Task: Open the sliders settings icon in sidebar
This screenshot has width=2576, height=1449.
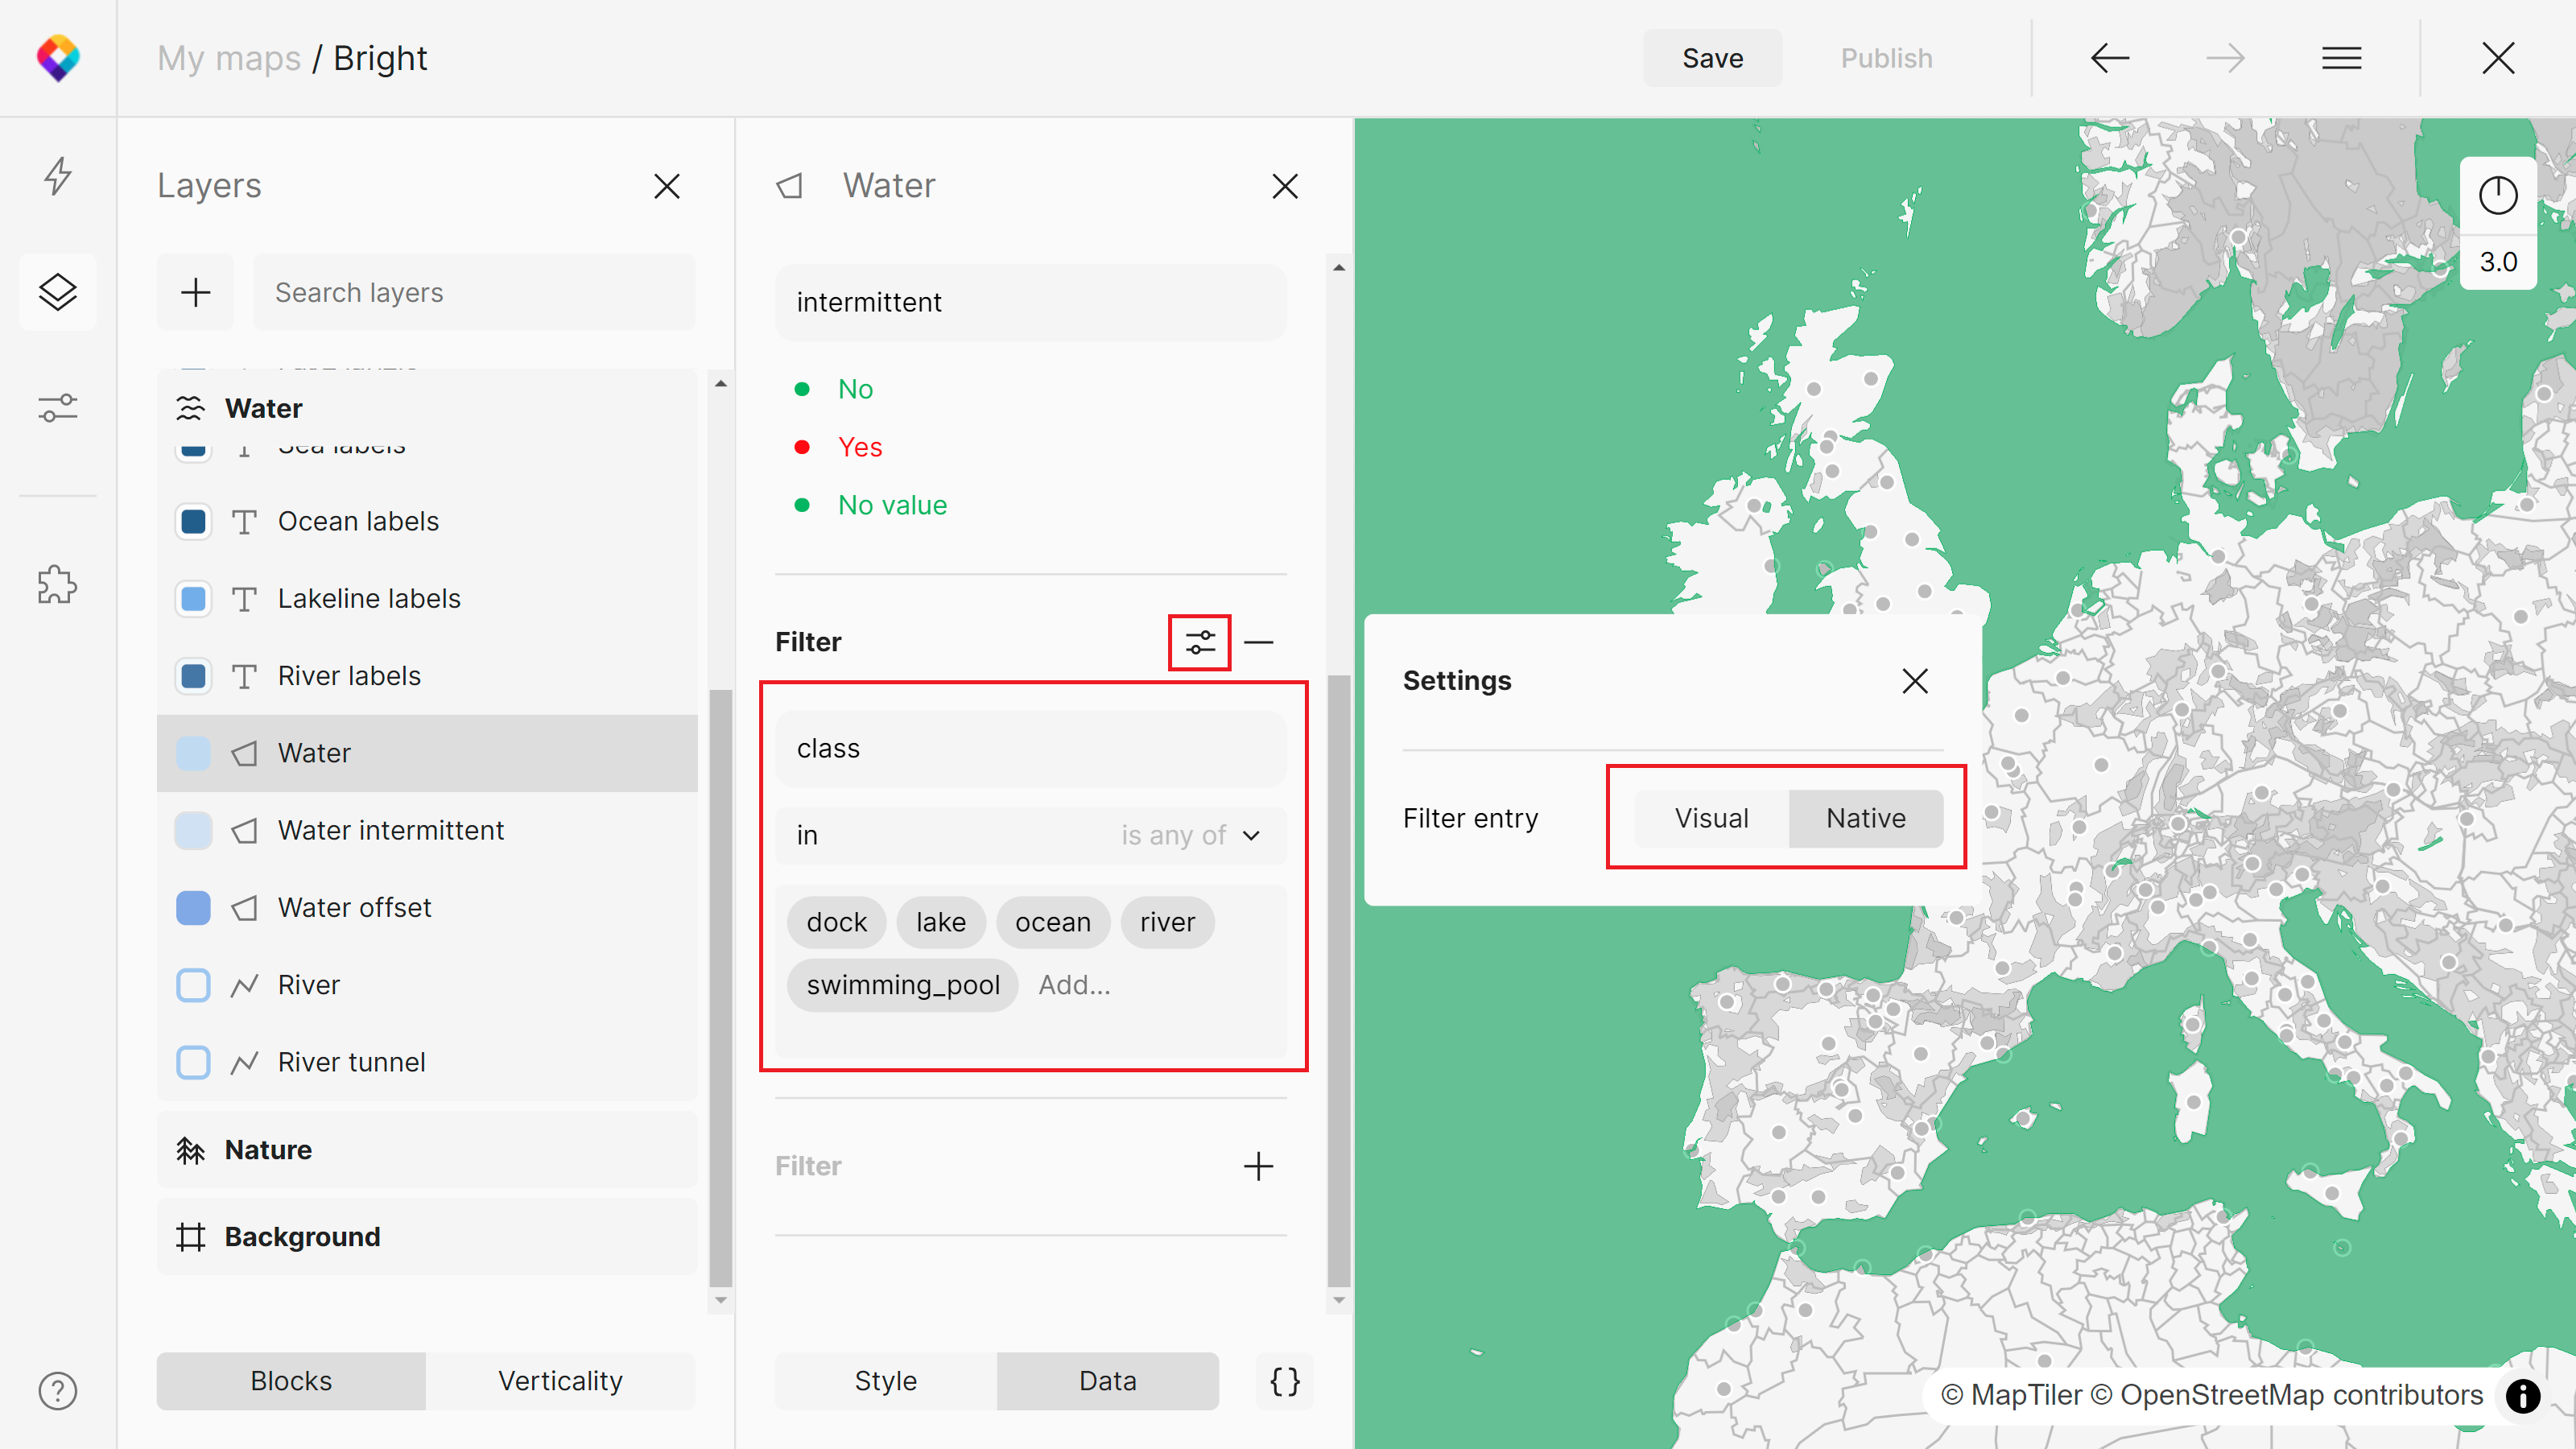Action: tap(58, 408)
